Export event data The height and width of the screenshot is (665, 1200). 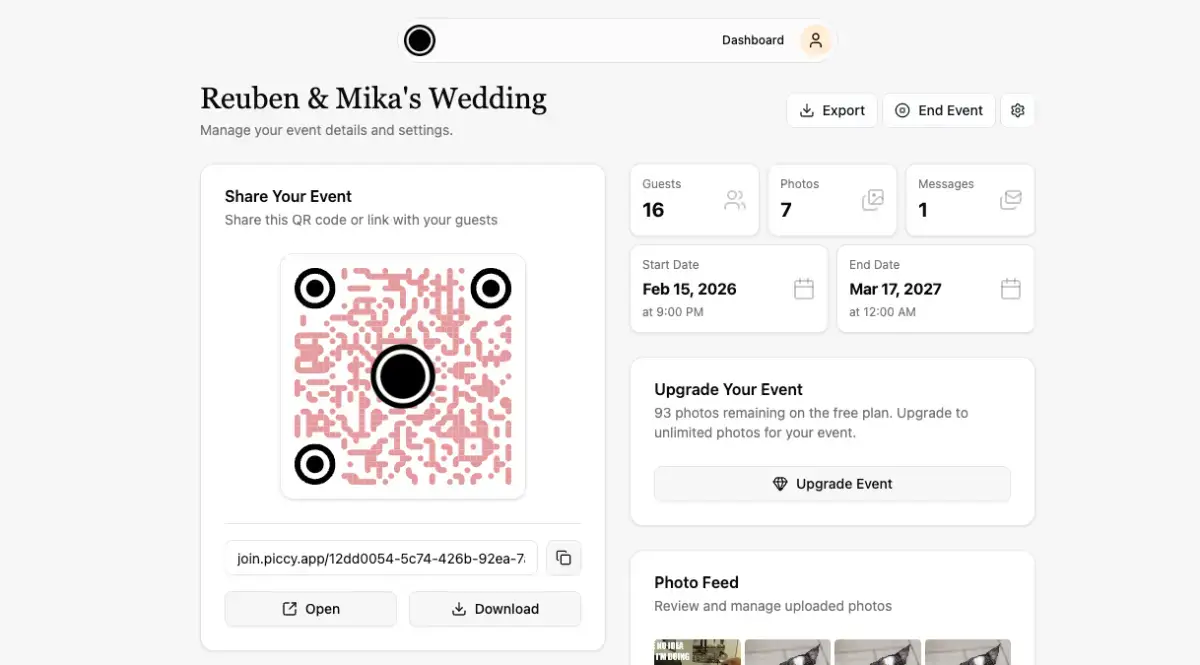pyautogui.click(x=832, y=110)
